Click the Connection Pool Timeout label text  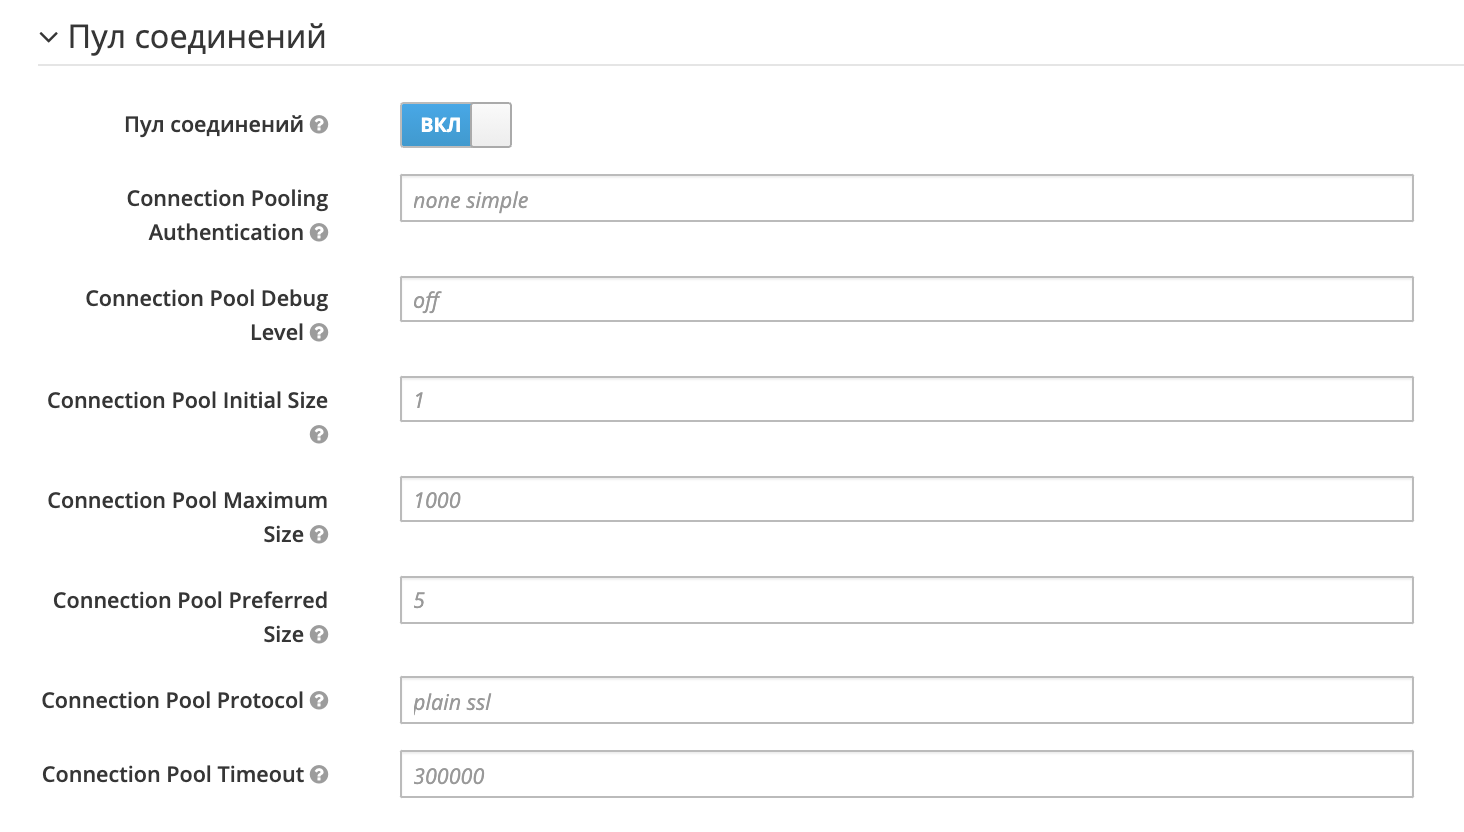pyautogui.click(x=172, y=775)
